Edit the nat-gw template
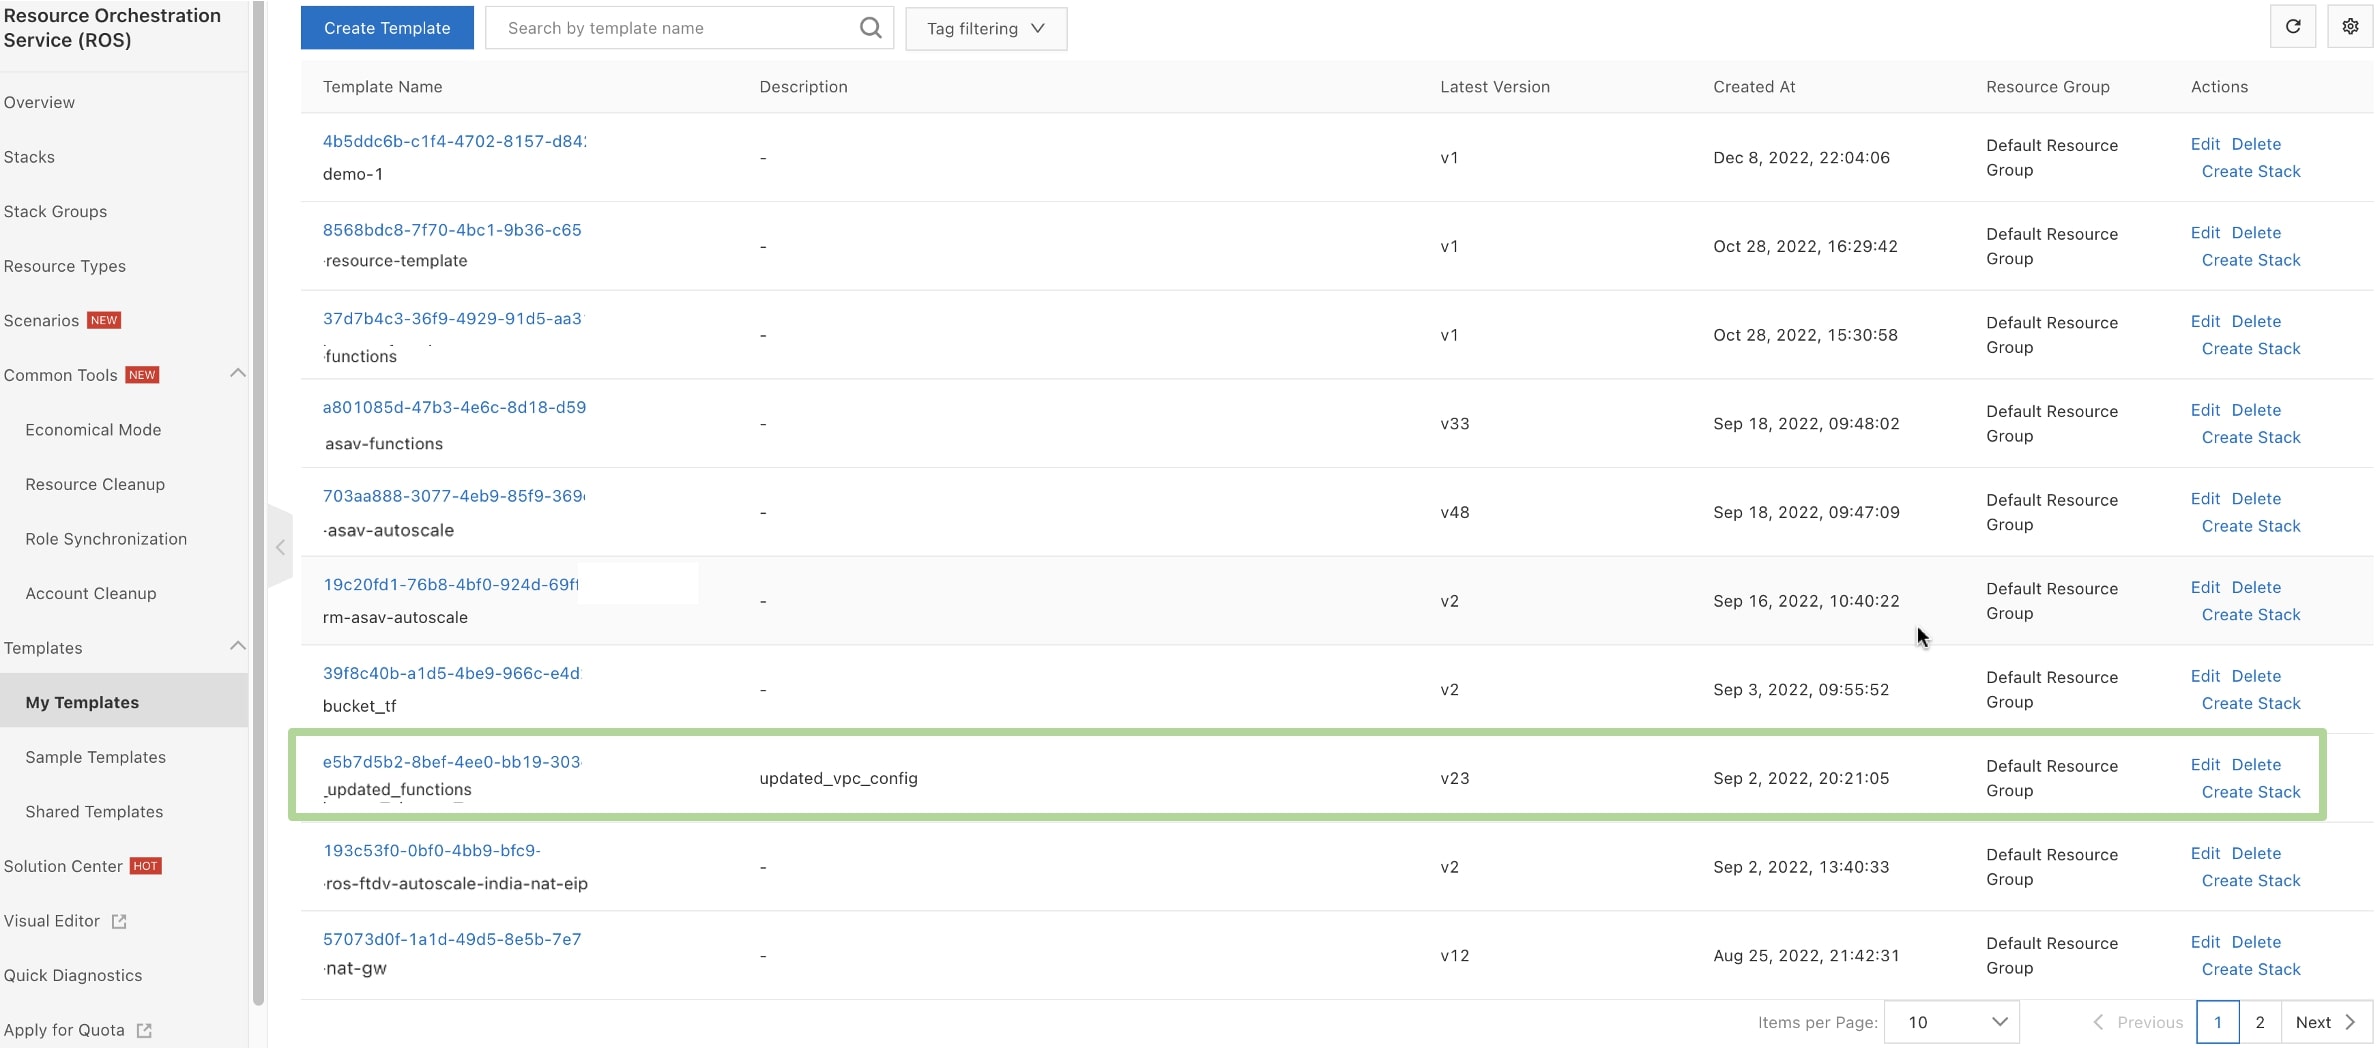The width and height of the screenshot is (2380, 1048). (2205, 942)
